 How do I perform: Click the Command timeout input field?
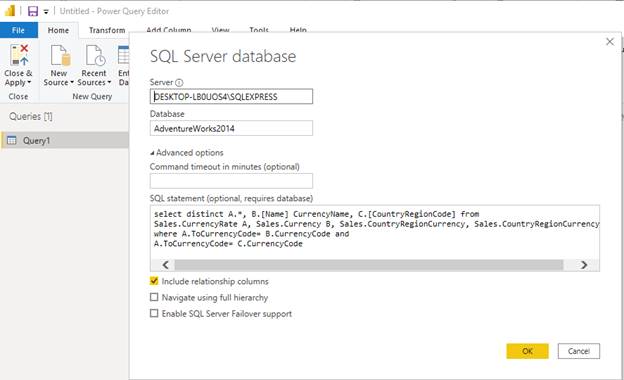[231, 181]
